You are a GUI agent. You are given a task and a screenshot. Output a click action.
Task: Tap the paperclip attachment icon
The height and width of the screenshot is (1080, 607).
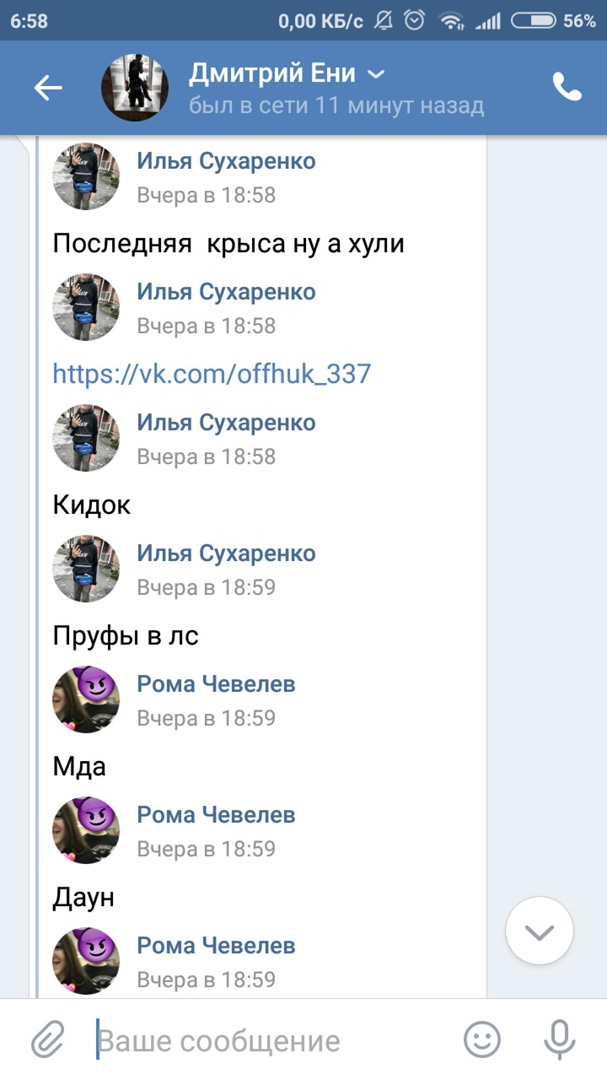click(47, 1041)
